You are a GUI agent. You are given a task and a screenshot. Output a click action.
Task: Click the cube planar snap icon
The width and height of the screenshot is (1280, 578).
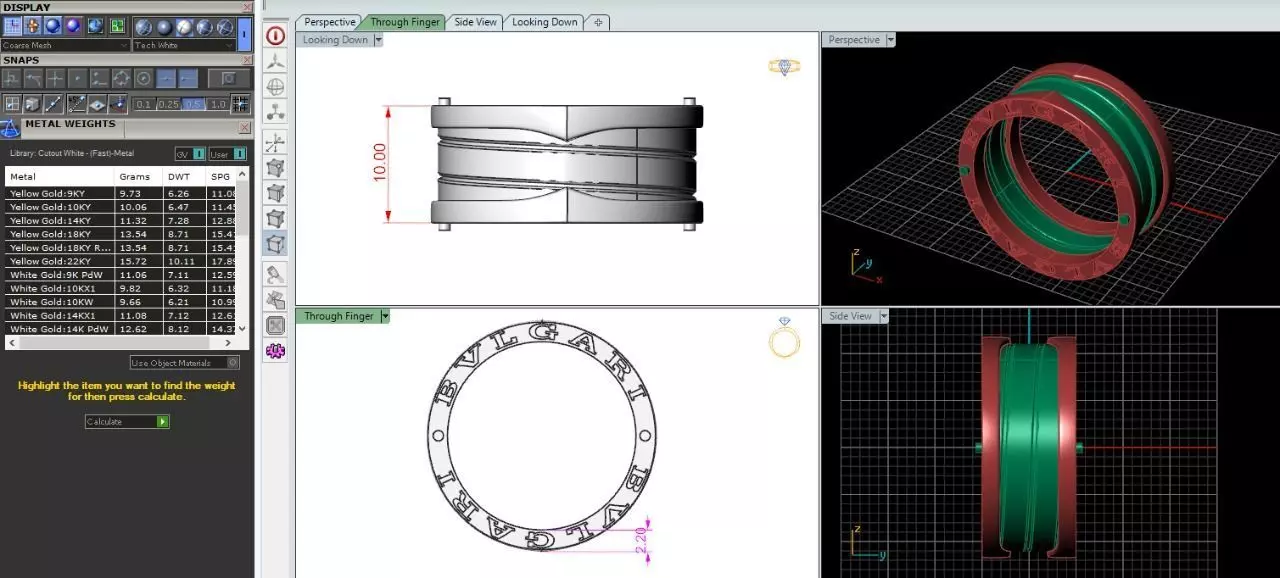click(32, 104)
